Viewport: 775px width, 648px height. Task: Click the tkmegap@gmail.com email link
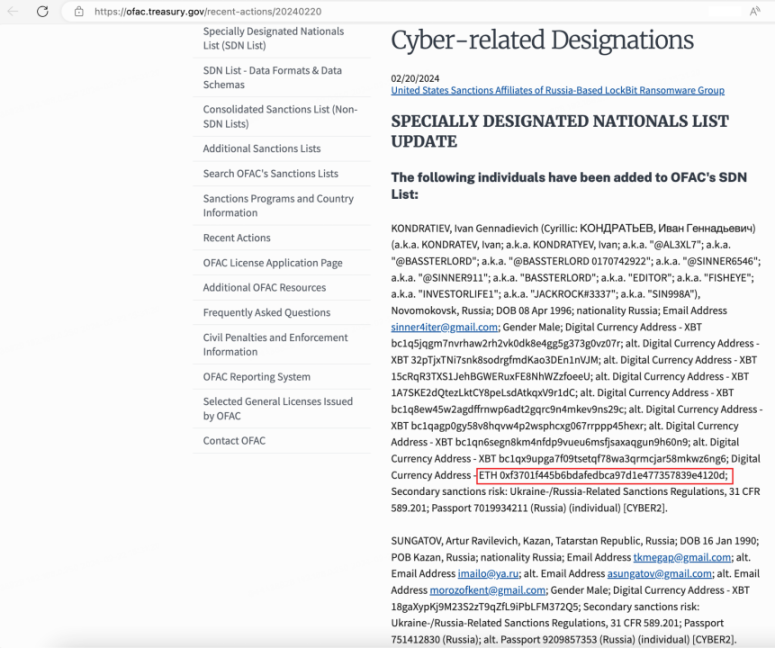pos(682,558)
